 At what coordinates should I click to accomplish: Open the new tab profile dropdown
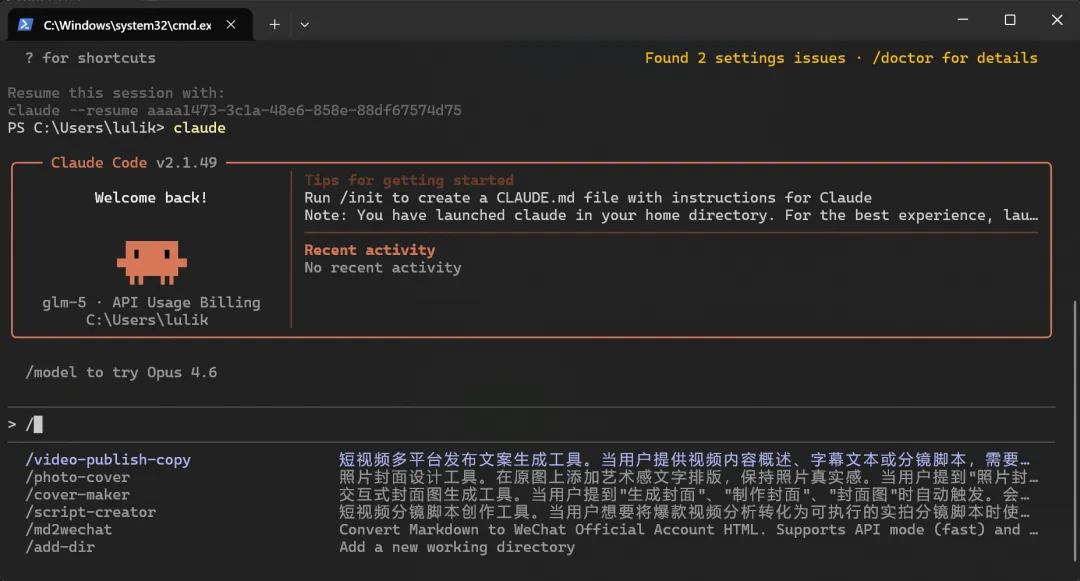coord(304,25)
